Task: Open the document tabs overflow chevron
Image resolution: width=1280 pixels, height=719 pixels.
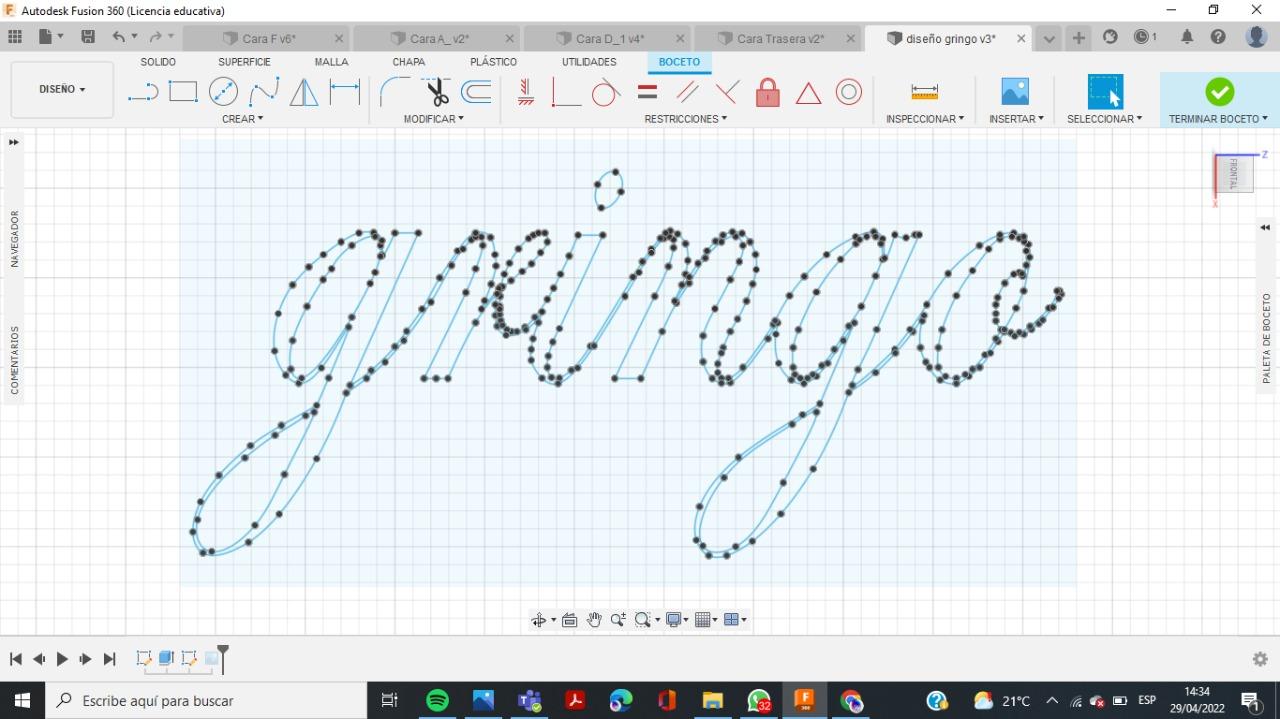Action: 1049,38
